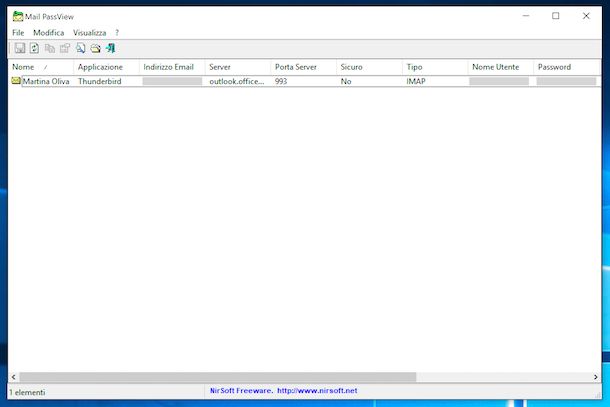Maximize the Mail PassView window
The height and width of the screenshot is (407, 610).
click(x=556, y=16)
